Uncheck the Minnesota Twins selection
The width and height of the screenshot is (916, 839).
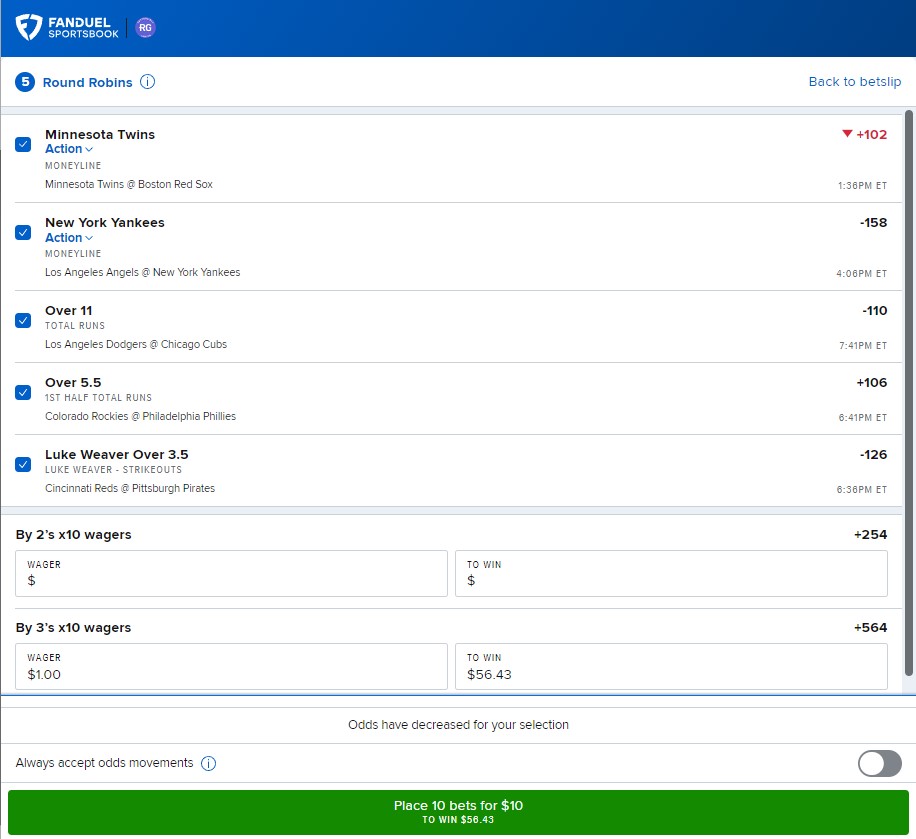(23, 144)
